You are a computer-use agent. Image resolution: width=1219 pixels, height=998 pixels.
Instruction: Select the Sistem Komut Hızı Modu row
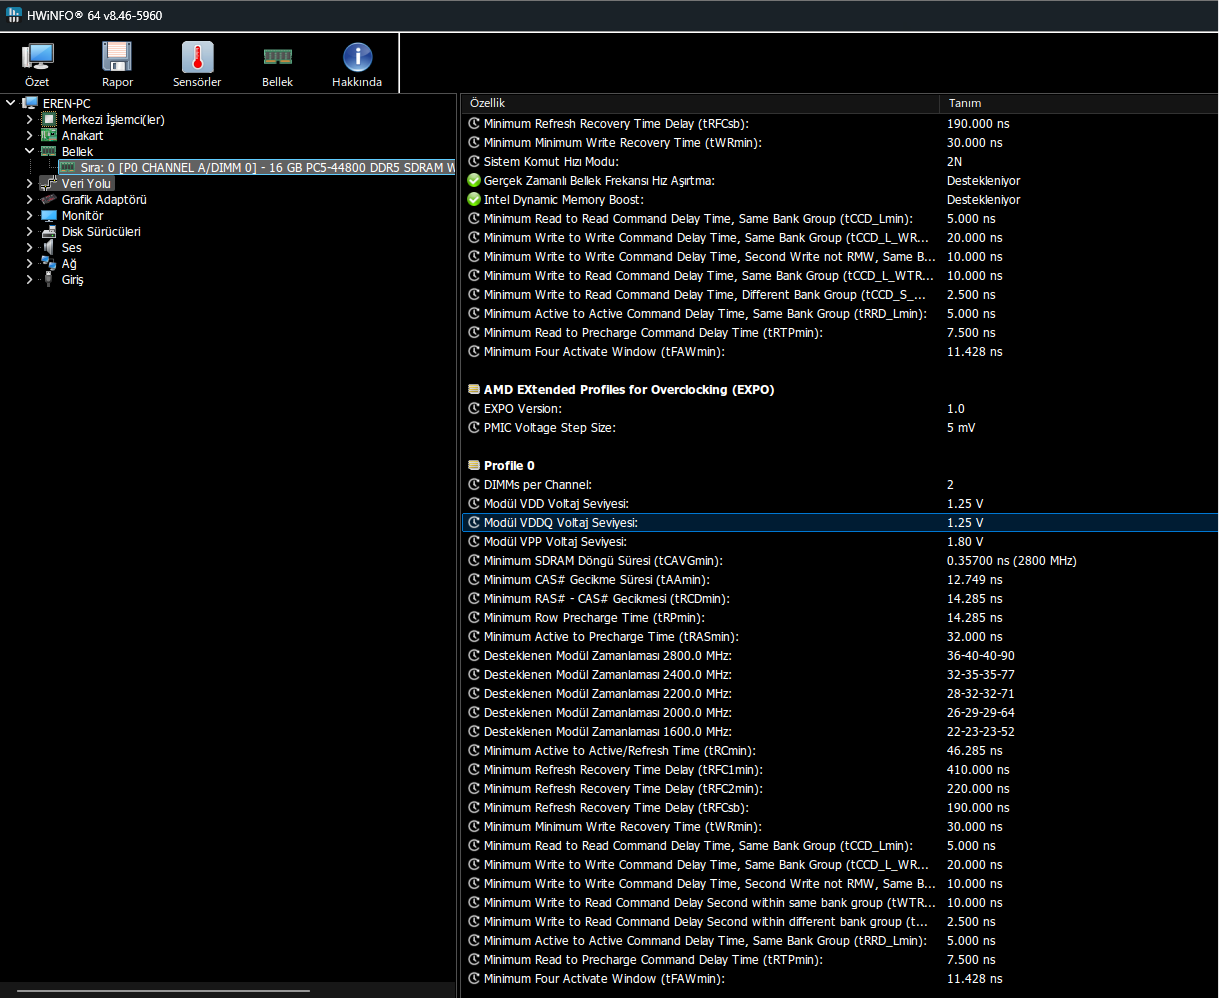(839, 161)
